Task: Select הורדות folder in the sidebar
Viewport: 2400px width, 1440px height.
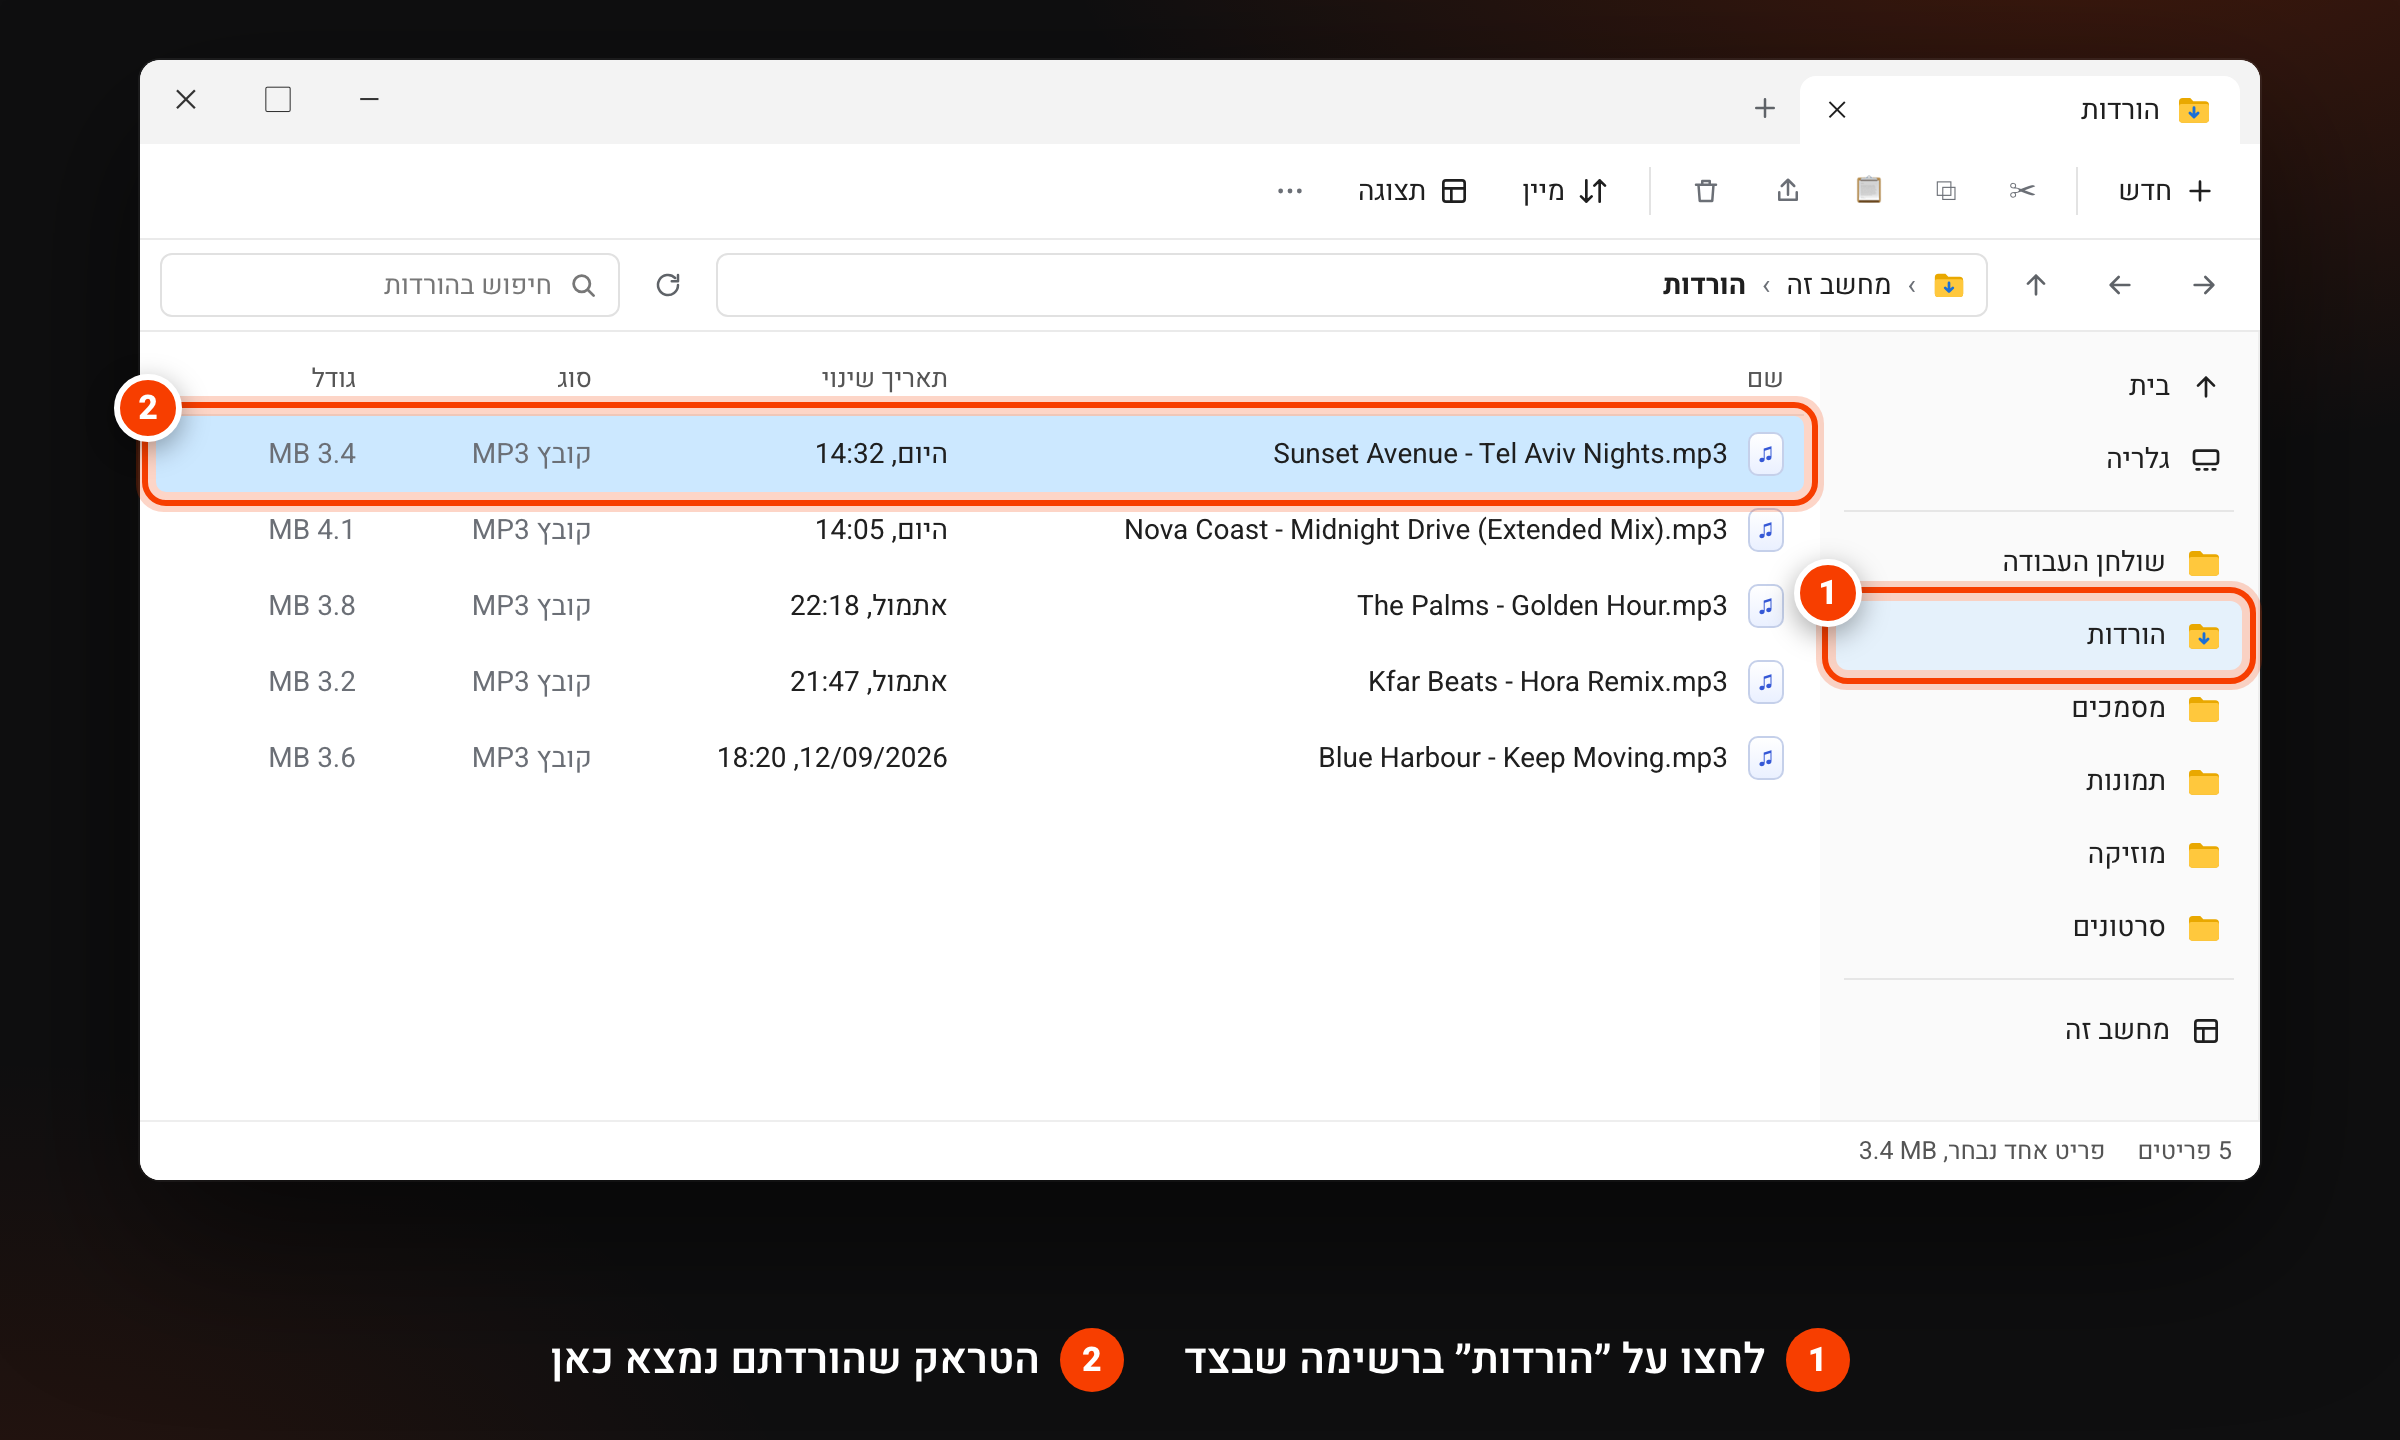Action: click(x=2040, y=635)
